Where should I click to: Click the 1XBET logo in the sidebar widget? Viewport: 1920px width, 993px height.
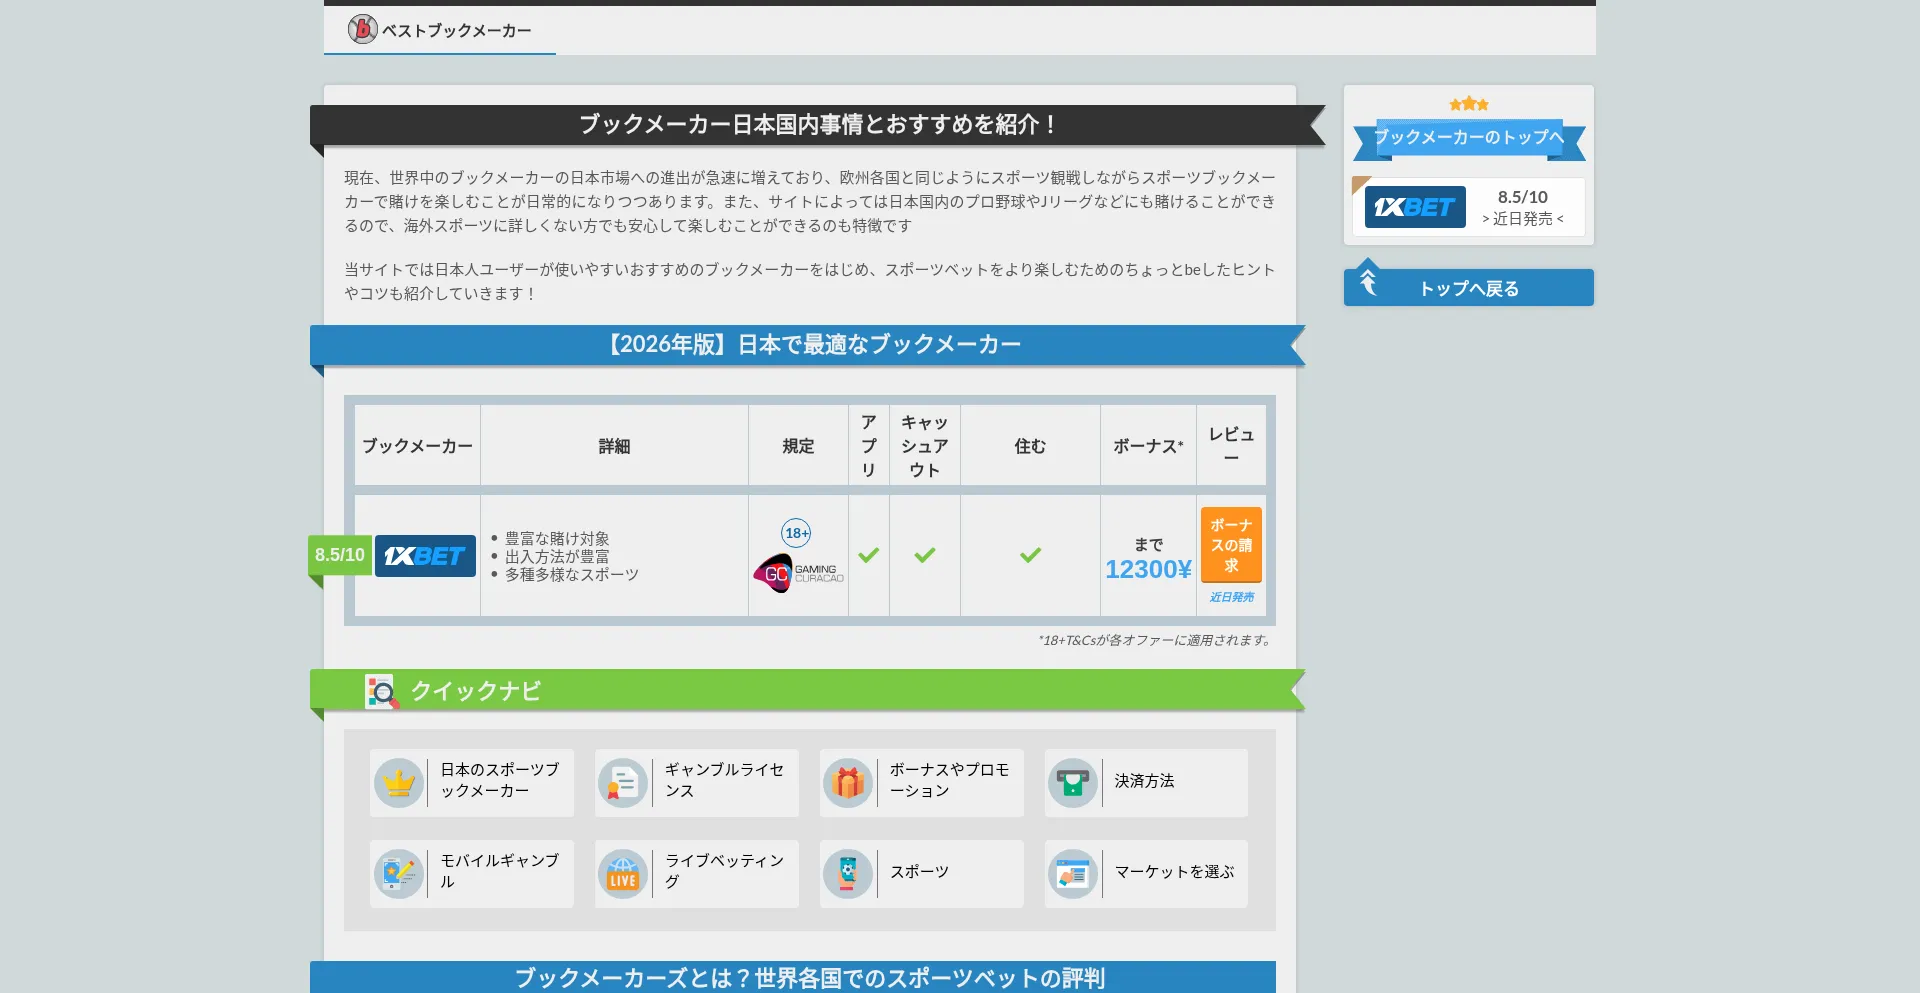point(1415,207)
